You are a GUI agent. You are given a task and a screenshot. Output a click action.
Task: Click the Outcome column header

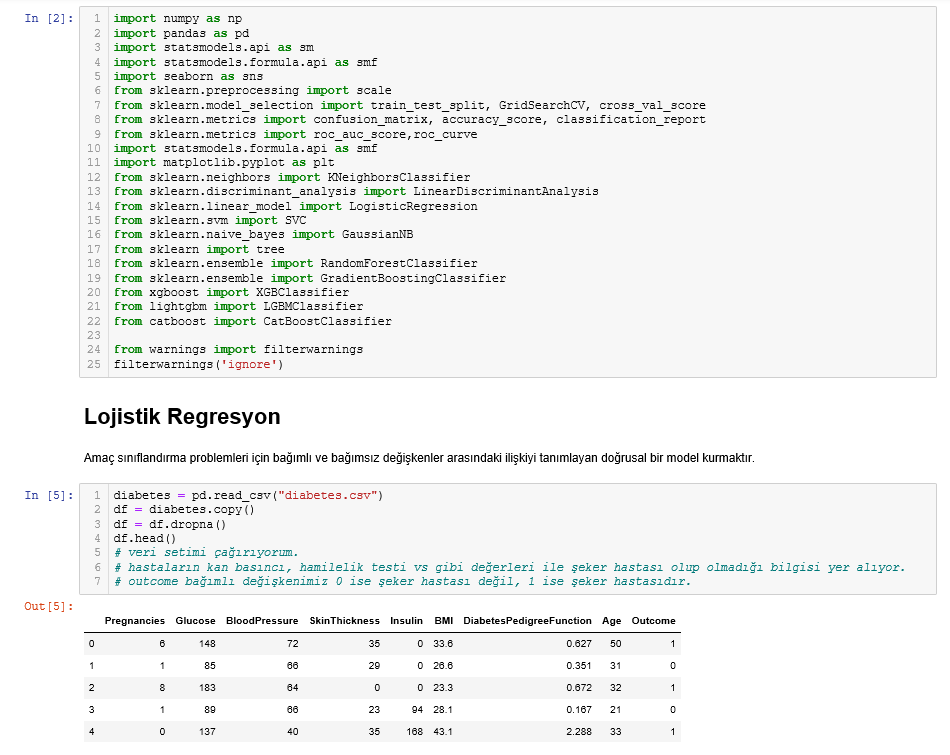coord(653,621)
